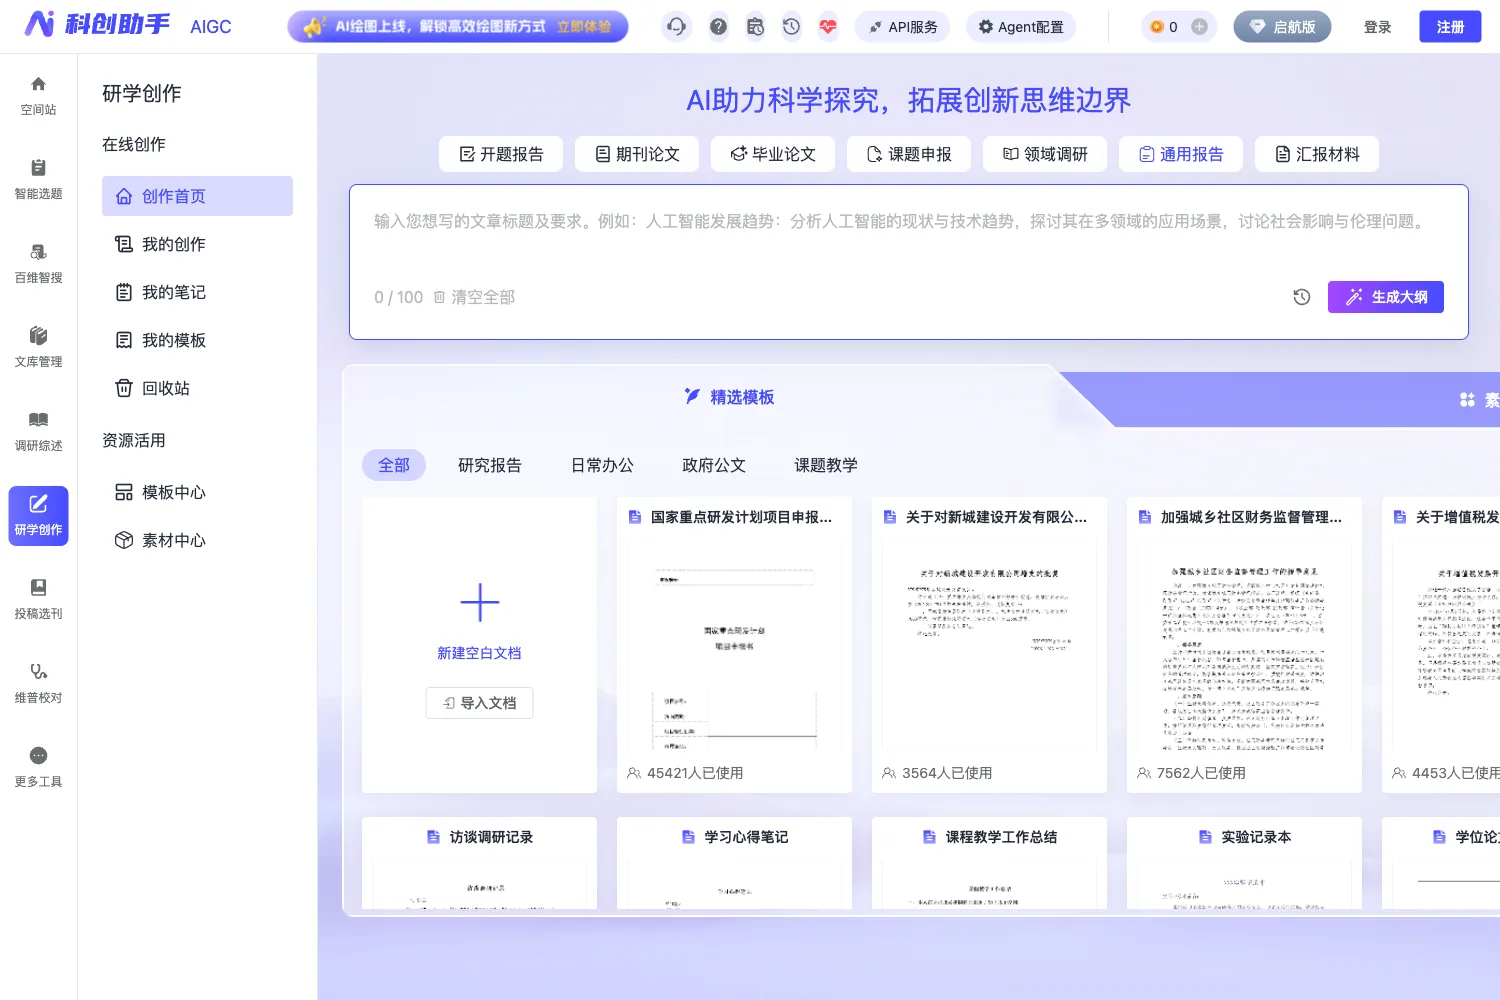Click the 在线创作 section heading
1500x1000 pixels.
134,144
